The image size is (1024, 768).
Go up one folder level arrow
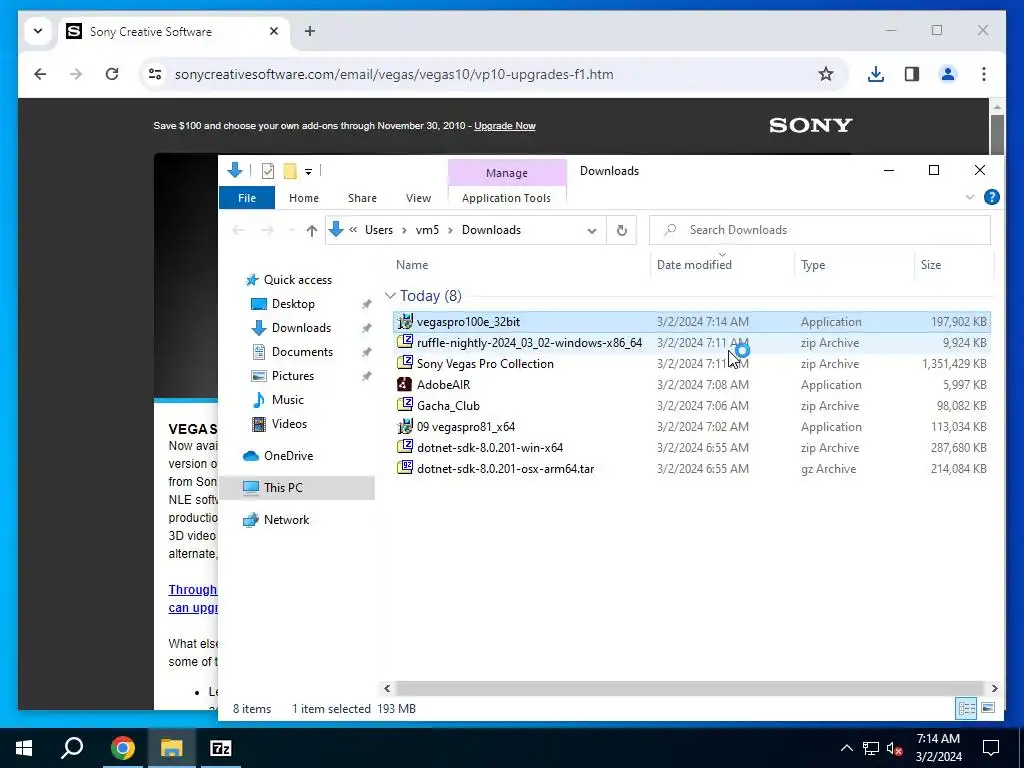tap(312, 230)
